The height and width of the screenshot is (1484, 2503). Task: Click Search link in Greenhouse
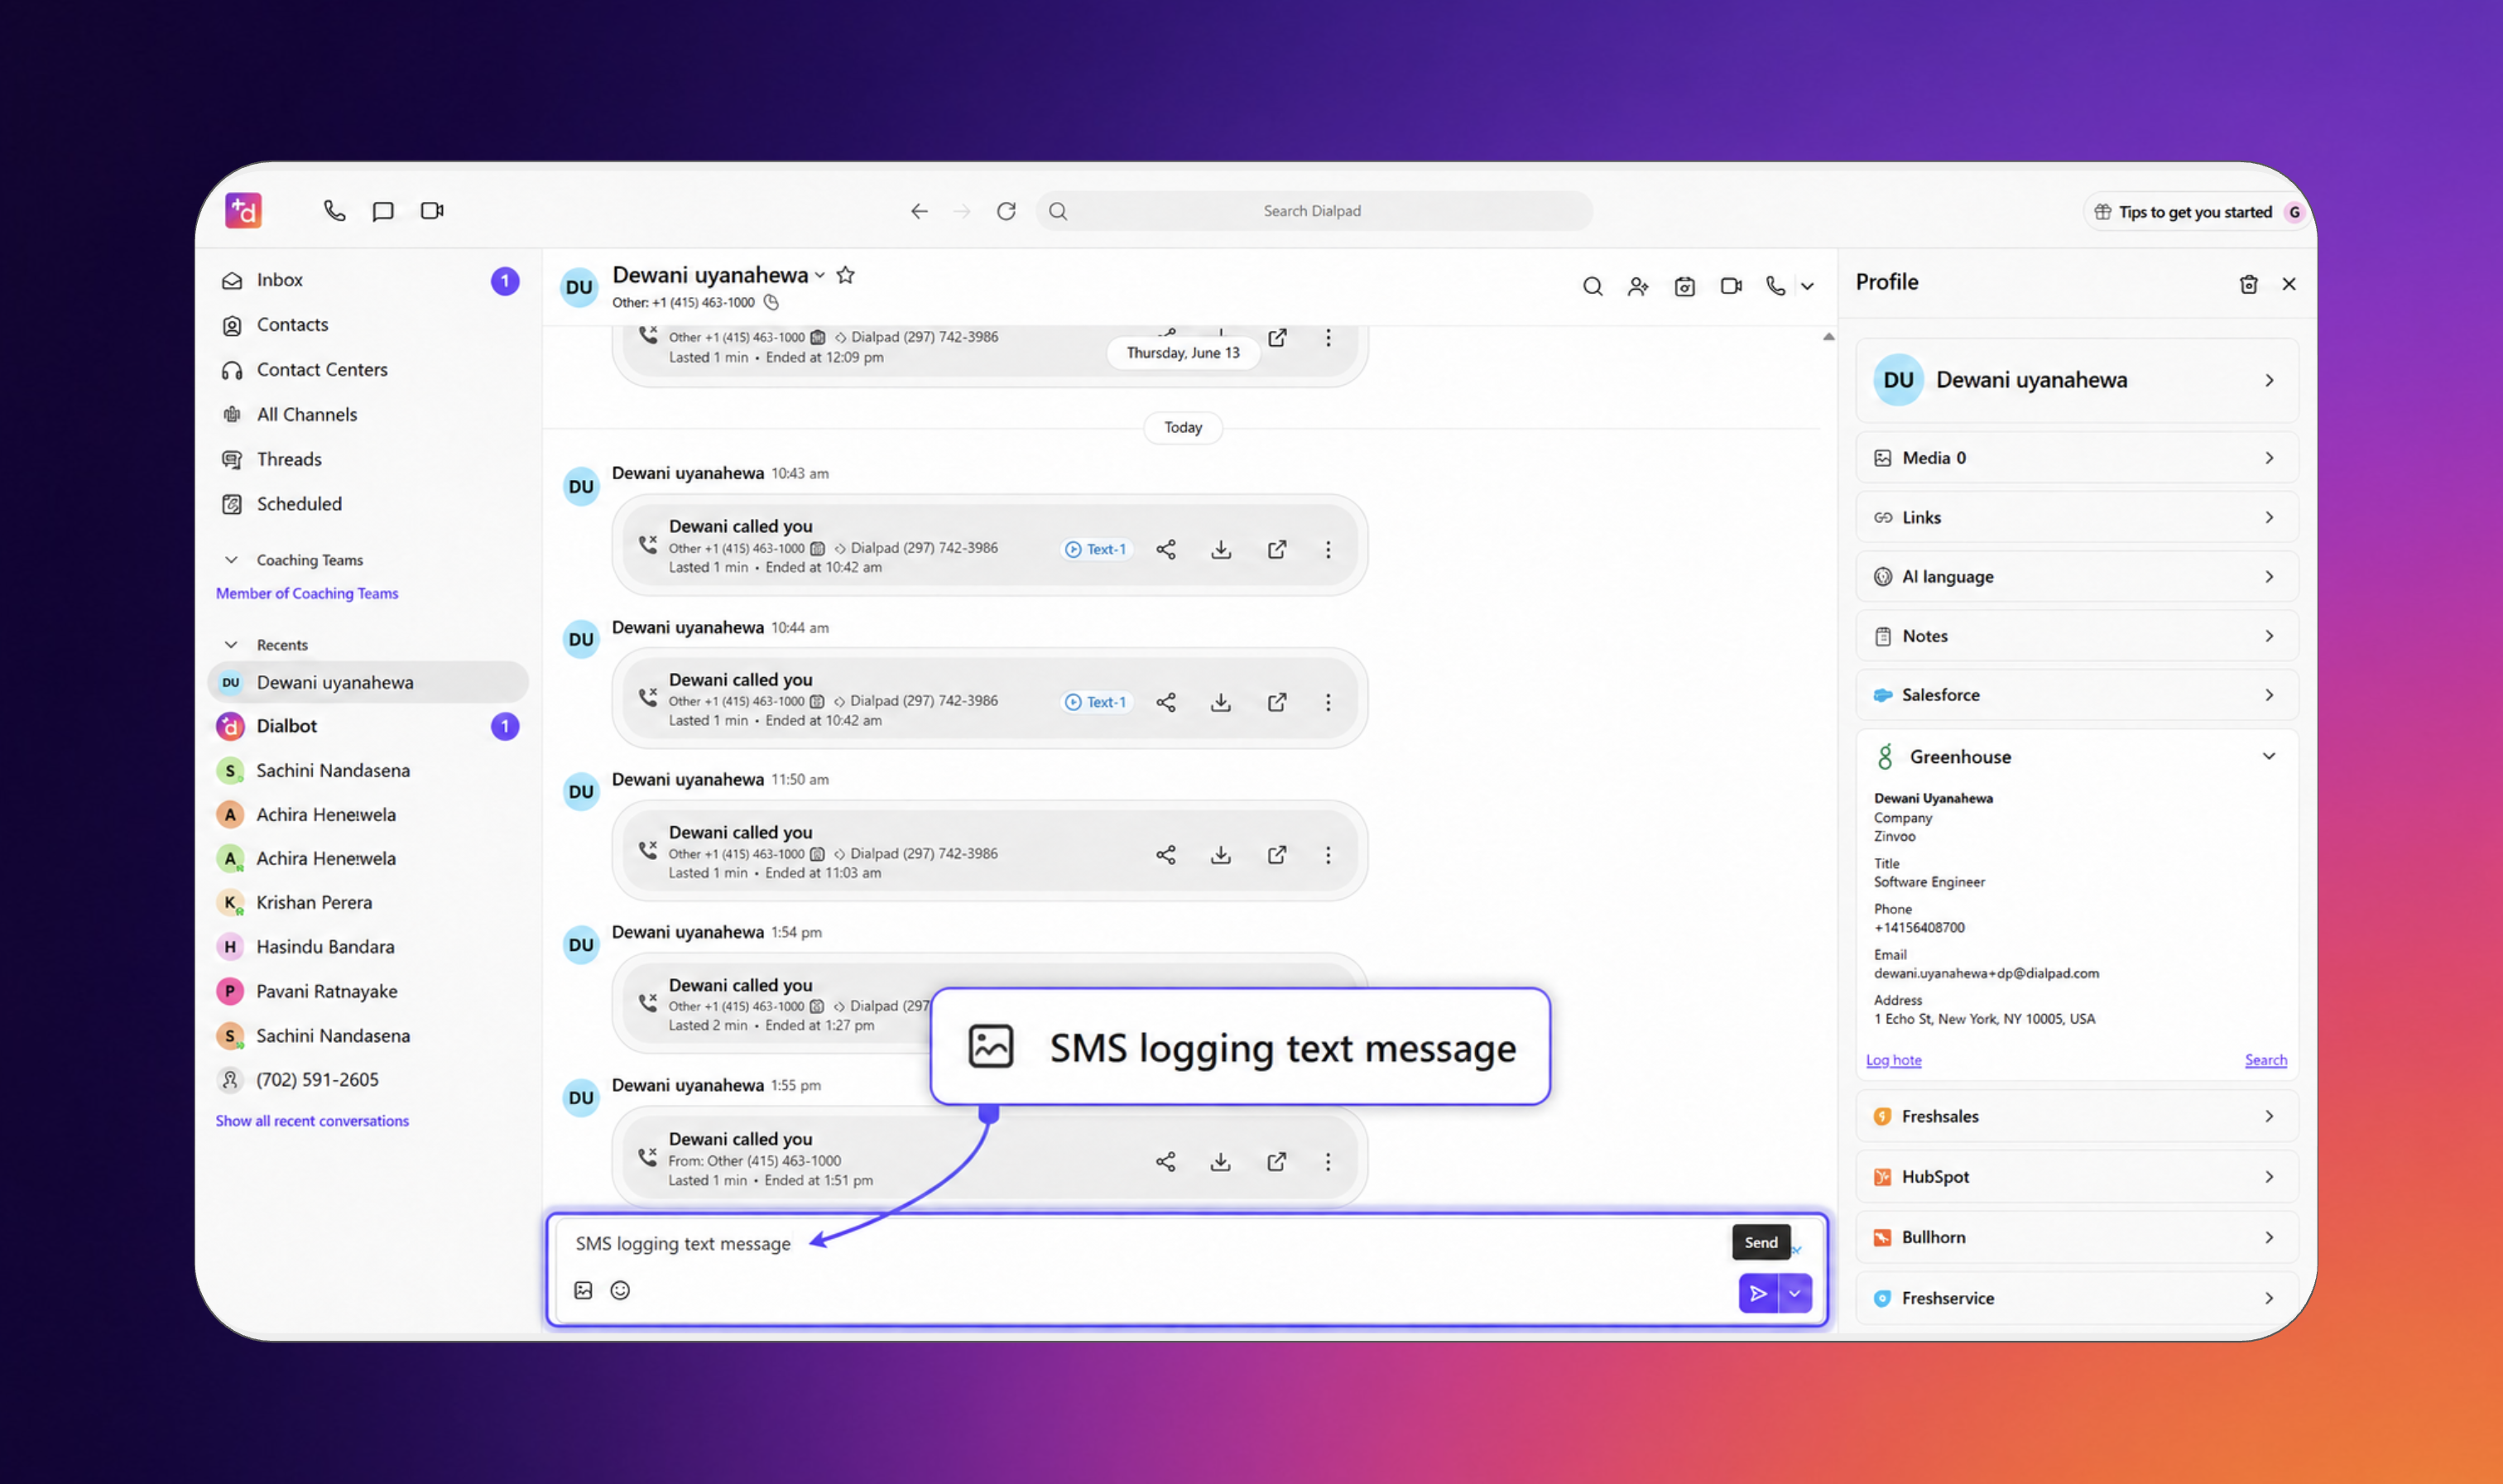pyautogui.click(x=2265, y=1060)
